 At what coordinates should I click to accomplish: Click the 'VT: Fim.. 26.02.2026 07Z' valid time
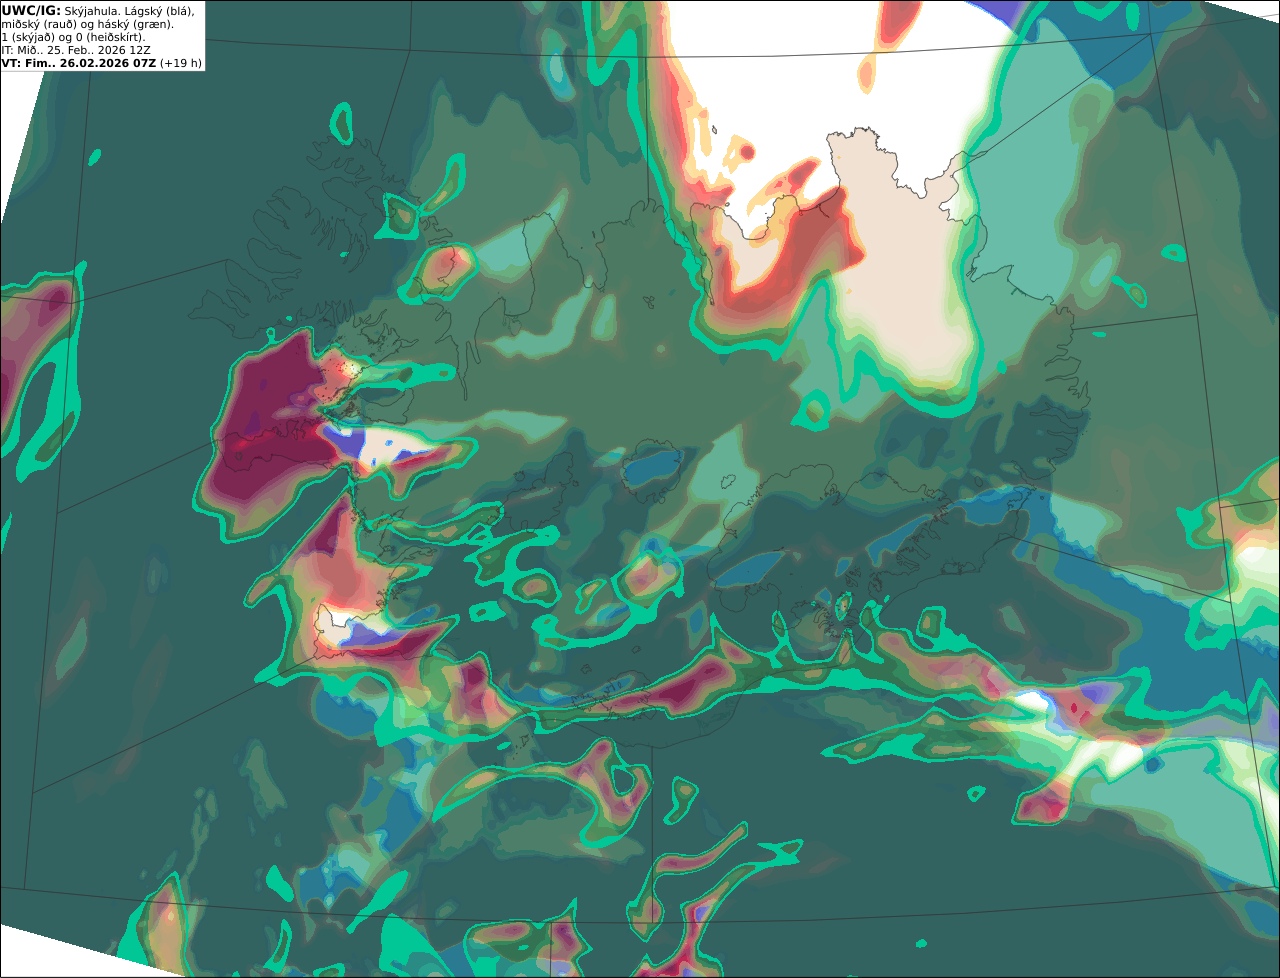point(79,63)
